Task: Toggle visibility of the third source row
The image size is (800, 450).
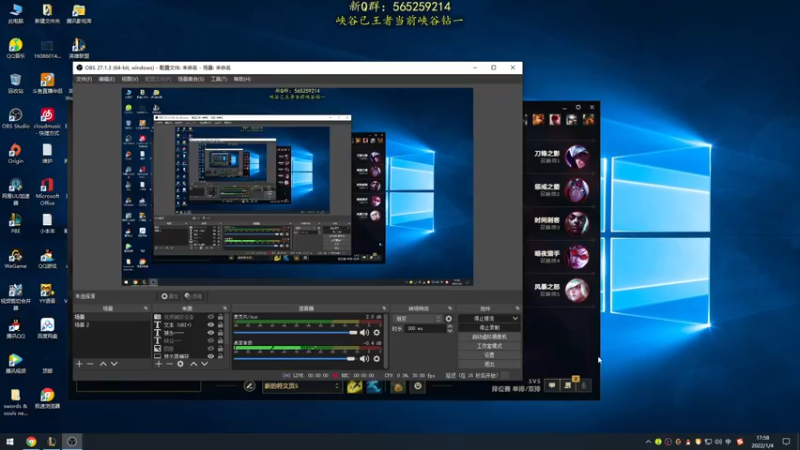Action: pyautogui.click(x=210, y=333)
